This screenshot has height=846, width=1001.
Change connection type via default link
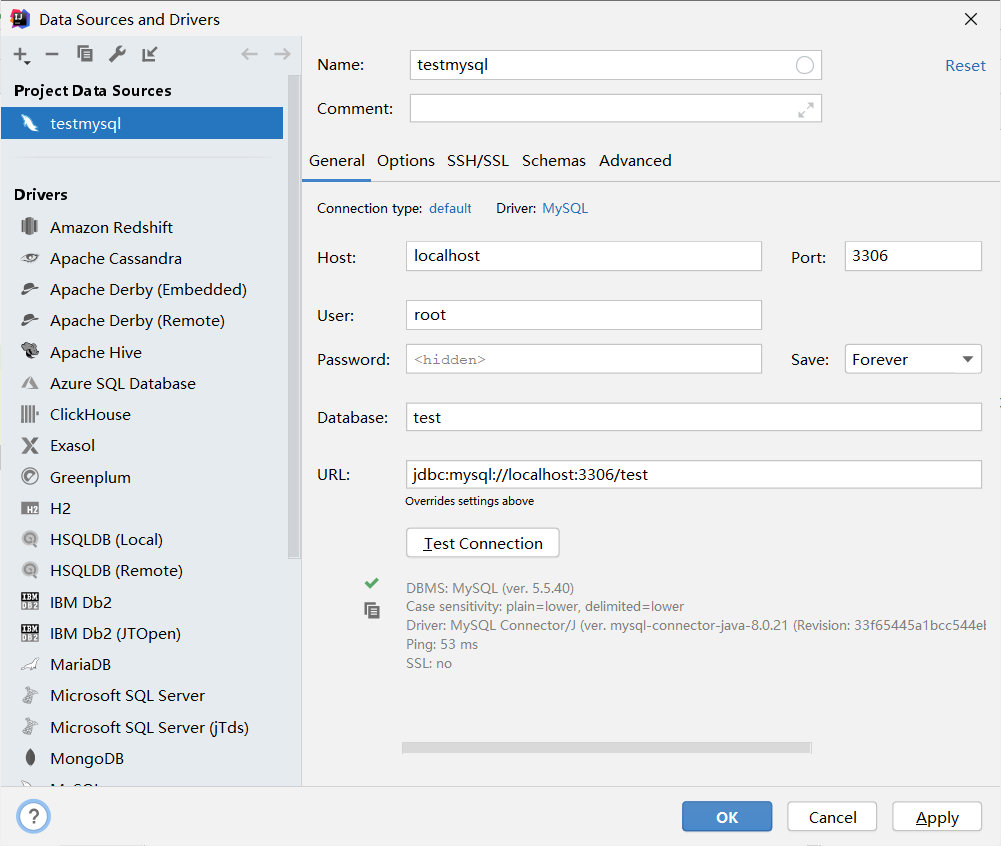click(450, 209)
